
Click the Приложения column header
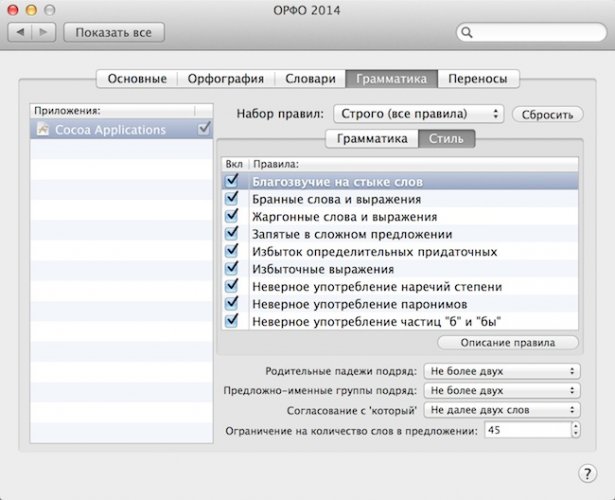tap(112, 111)
